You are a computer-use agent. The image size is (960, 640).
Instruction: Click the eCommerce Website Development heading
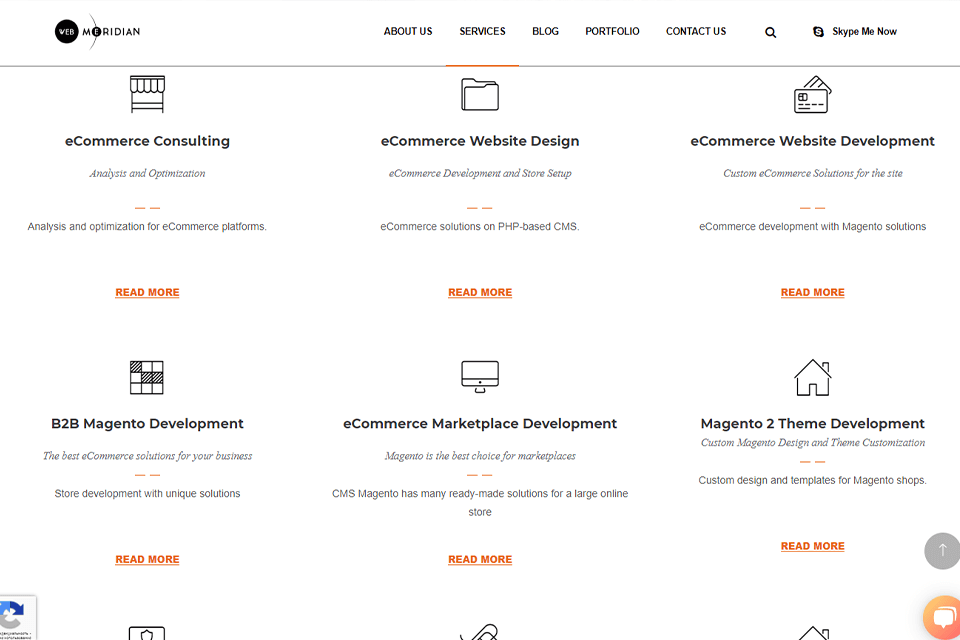click(x=812, y=141)
